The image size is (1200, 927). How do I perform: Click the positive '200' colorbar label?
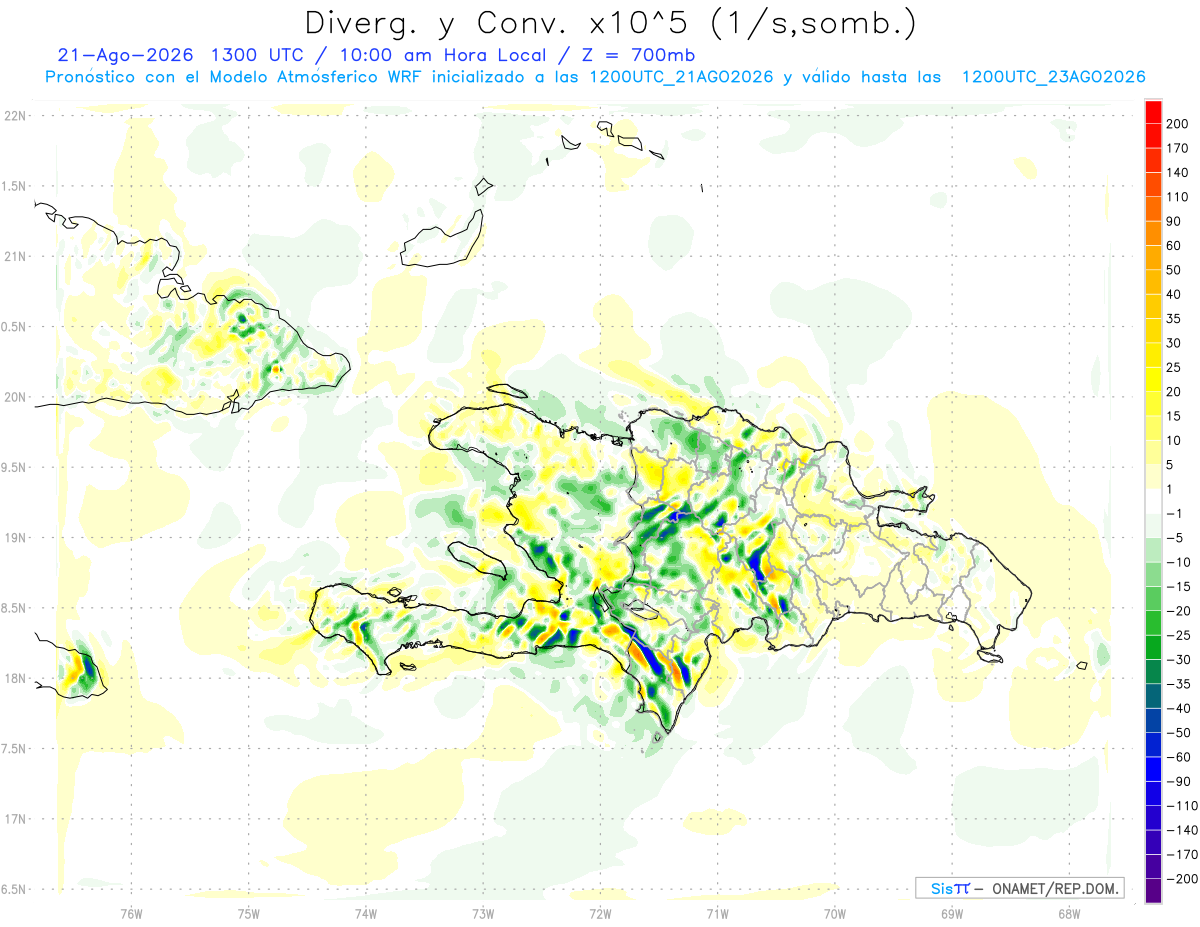pyautogui.click(x=1178, y=124)
